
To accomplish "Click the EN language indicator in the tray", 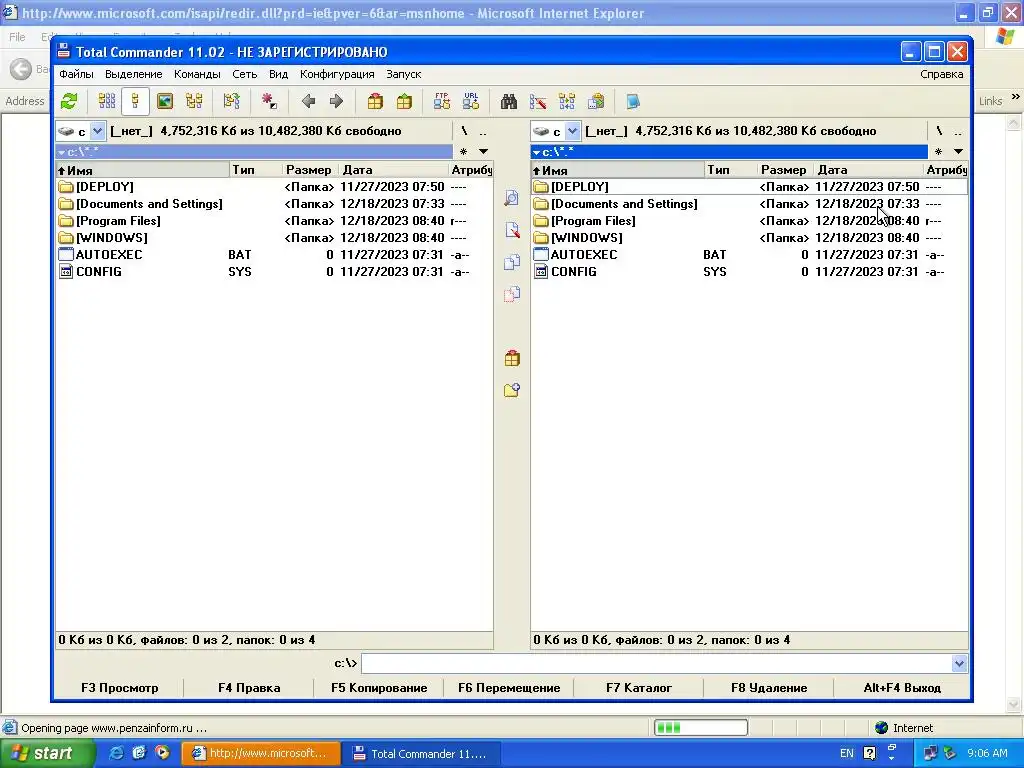I will tap(846, 754).
